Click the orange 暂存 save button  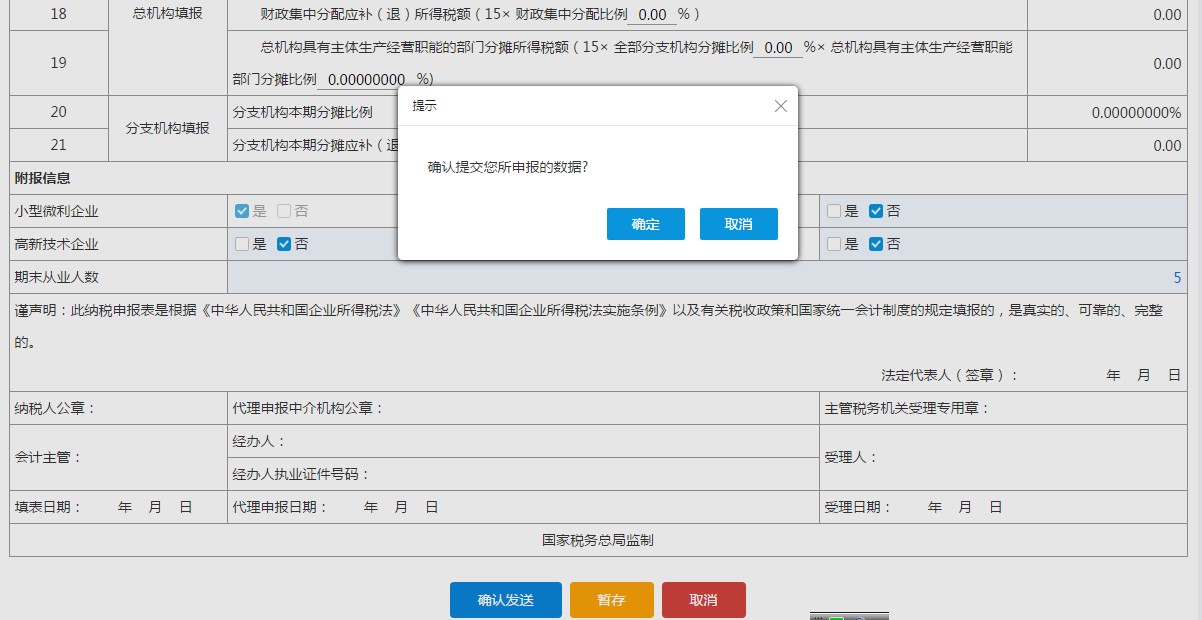pos(611,600)
